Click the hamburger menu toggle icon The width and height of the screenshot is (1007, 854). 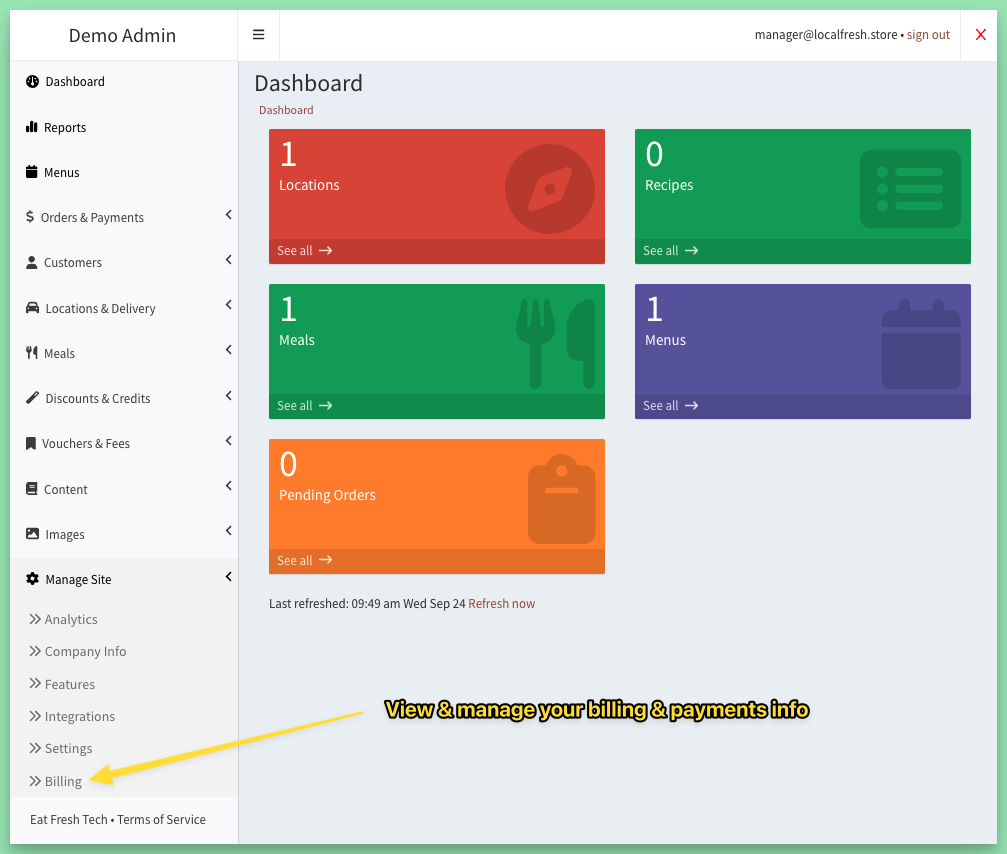pyautogui.click(x=258, y=35)
